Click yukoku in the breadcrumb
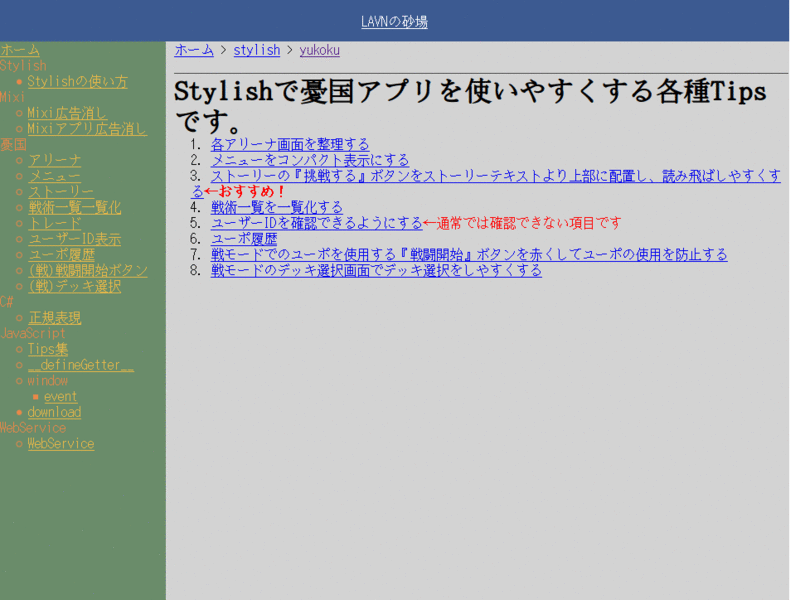The height and width of the screenshot is (600, 800). 319,50
